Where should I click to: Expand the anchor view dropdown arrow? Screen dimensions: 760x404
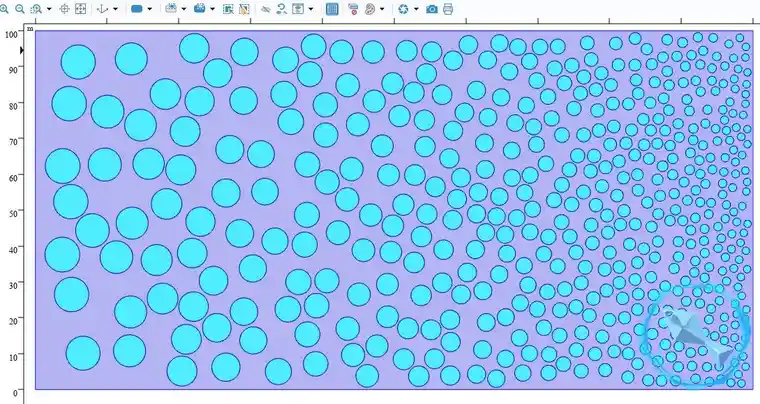point(115,9)
